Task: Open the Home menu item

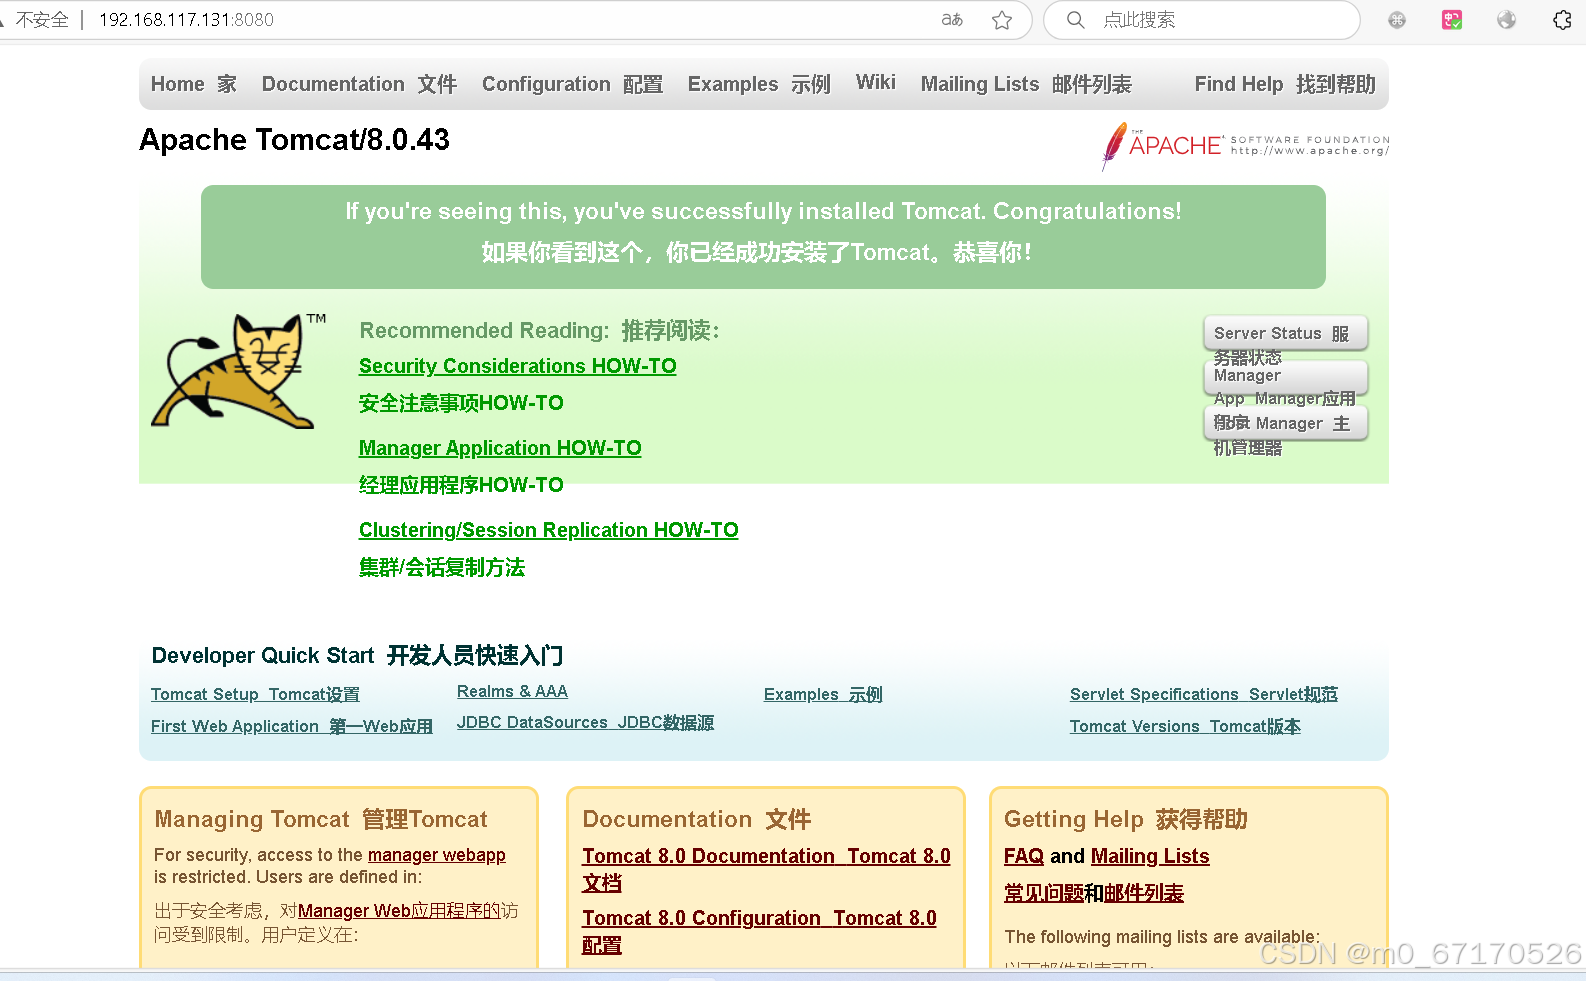Action: click(x=194, y=84)
